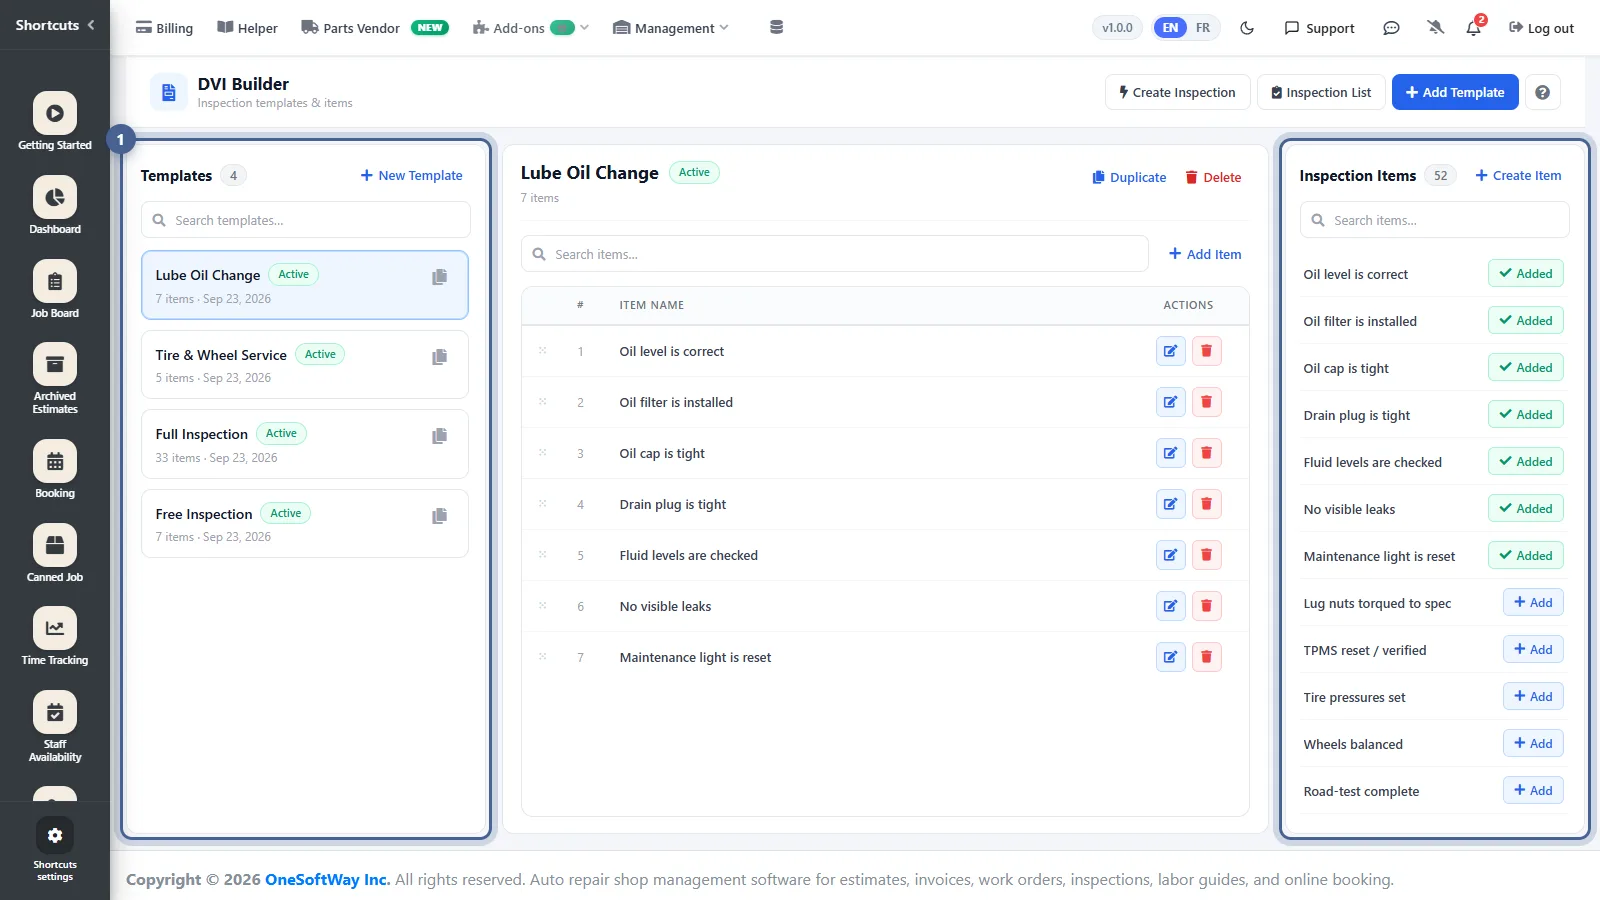Click the muted bell slash icon
The image size is (1600, 900).
1436,28
